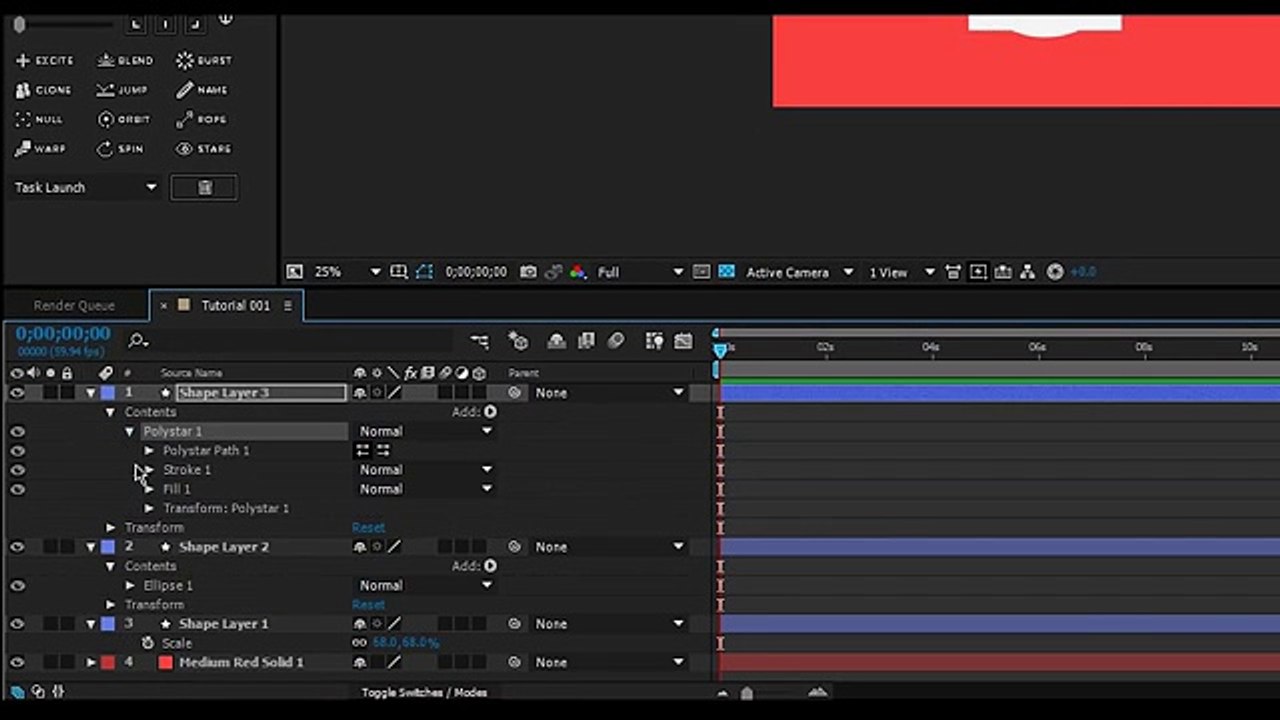Click the Spin tool icon
The width and height of the screenshot is (1280, 720).
click(x=105, y=149)
